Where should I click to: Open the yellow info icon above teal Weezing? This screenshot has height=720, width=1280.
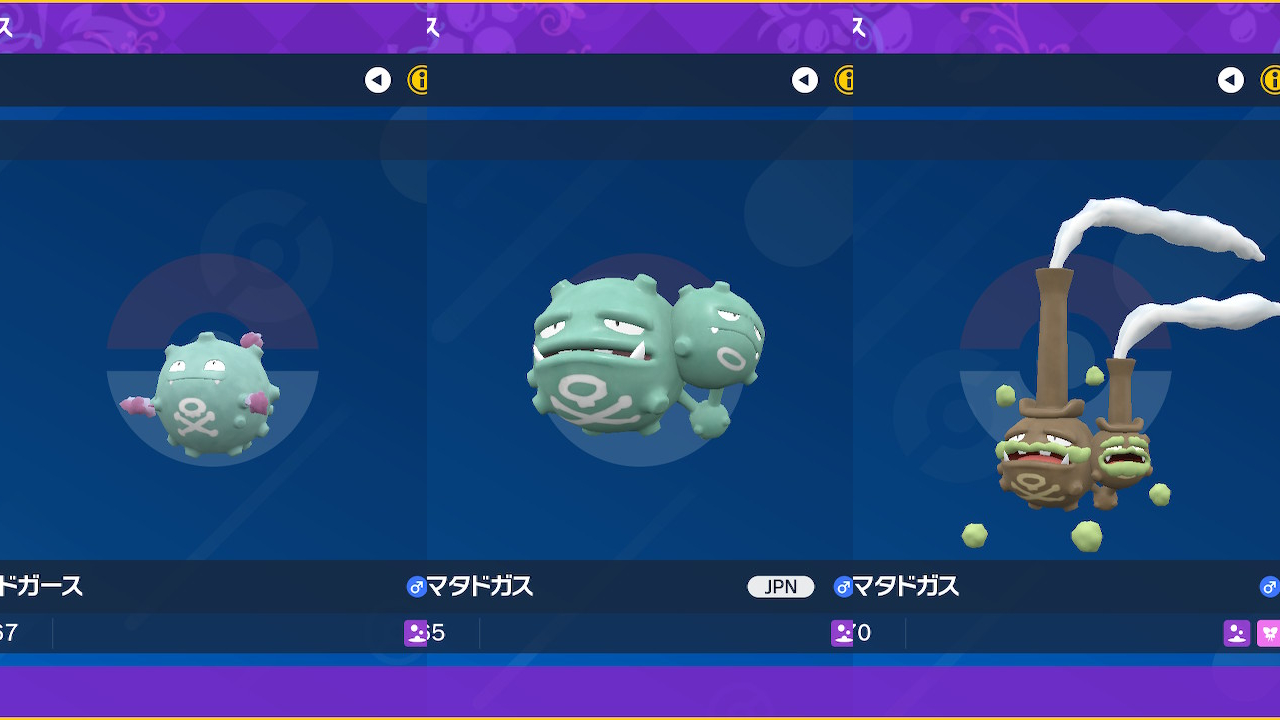coord(844,80)
